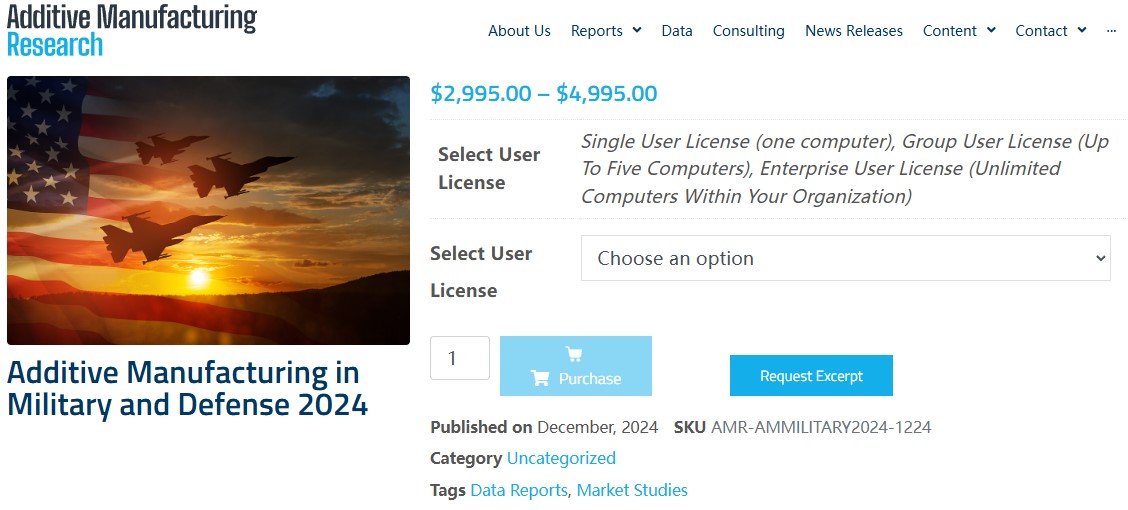This screenshot has height=510, width=1128.
Task: Click the Reports navigation item
Action: (x=597, y=31)
